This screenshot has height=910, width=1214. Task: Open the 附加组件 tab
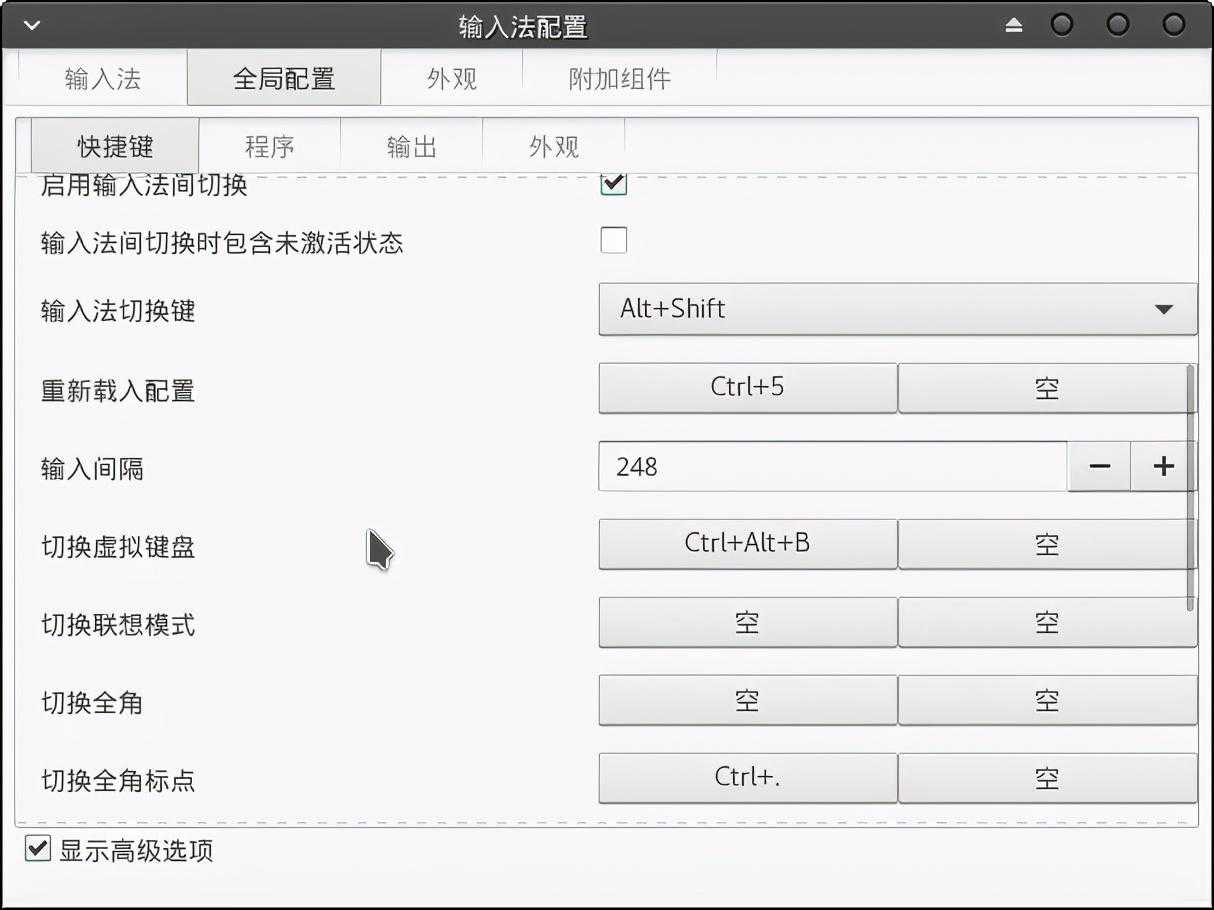pyautogui.click(x=619, y=79)
